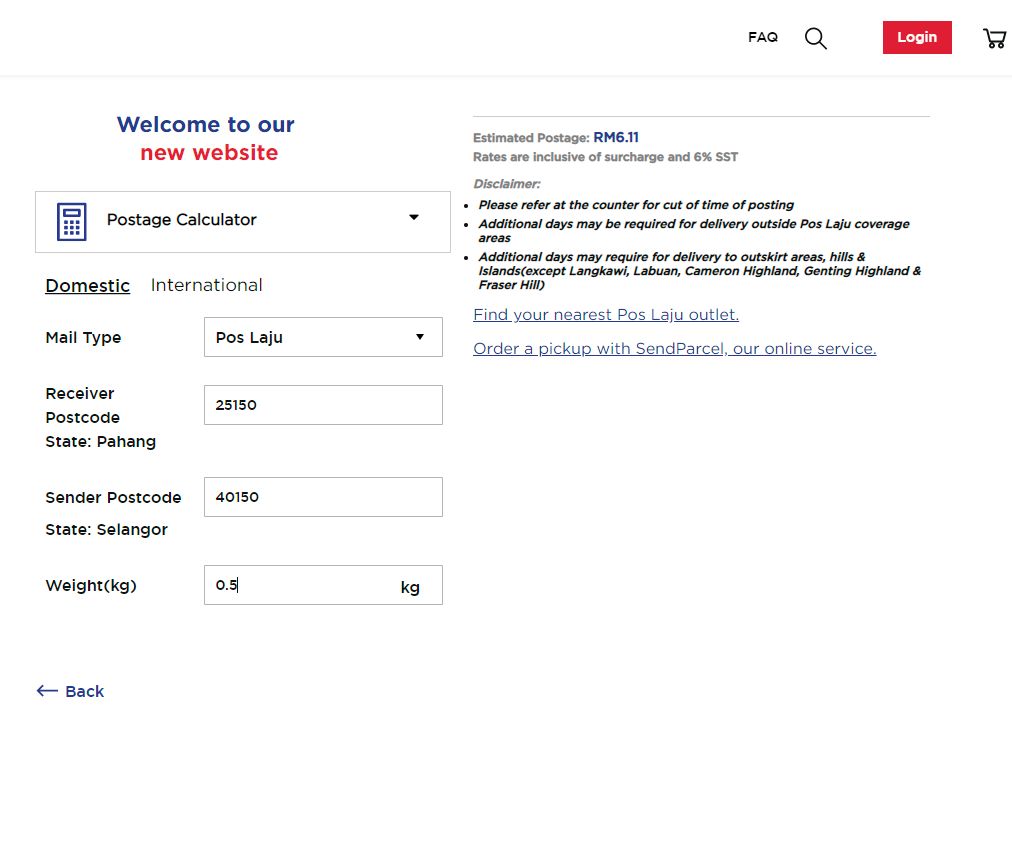The height and width of the screenshot is (850, 1012).
Task: Click the 'Welcome to our new website' heading
Action: coord(207,138)
